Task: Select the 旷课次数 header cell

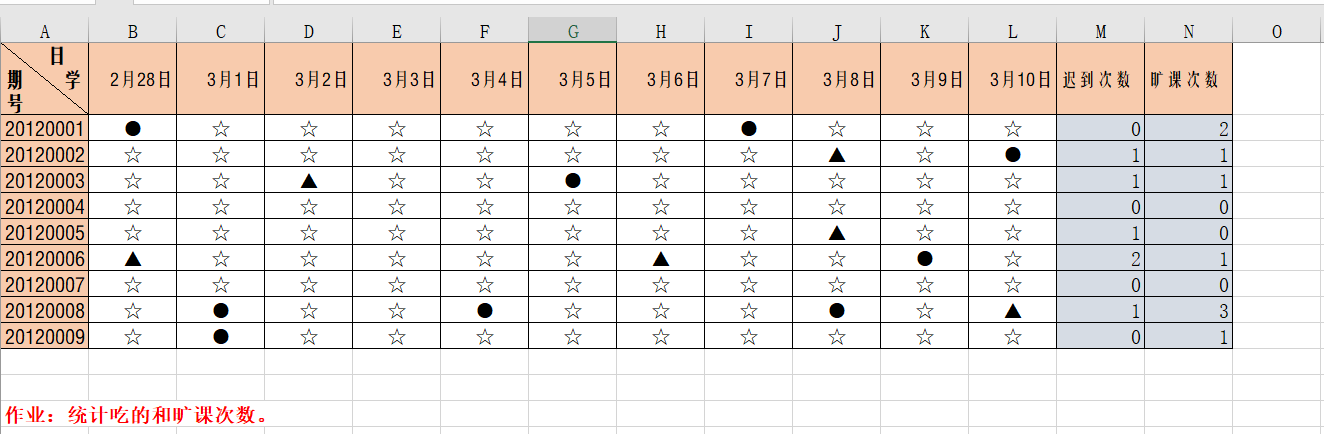Action: pos(1189,79)
